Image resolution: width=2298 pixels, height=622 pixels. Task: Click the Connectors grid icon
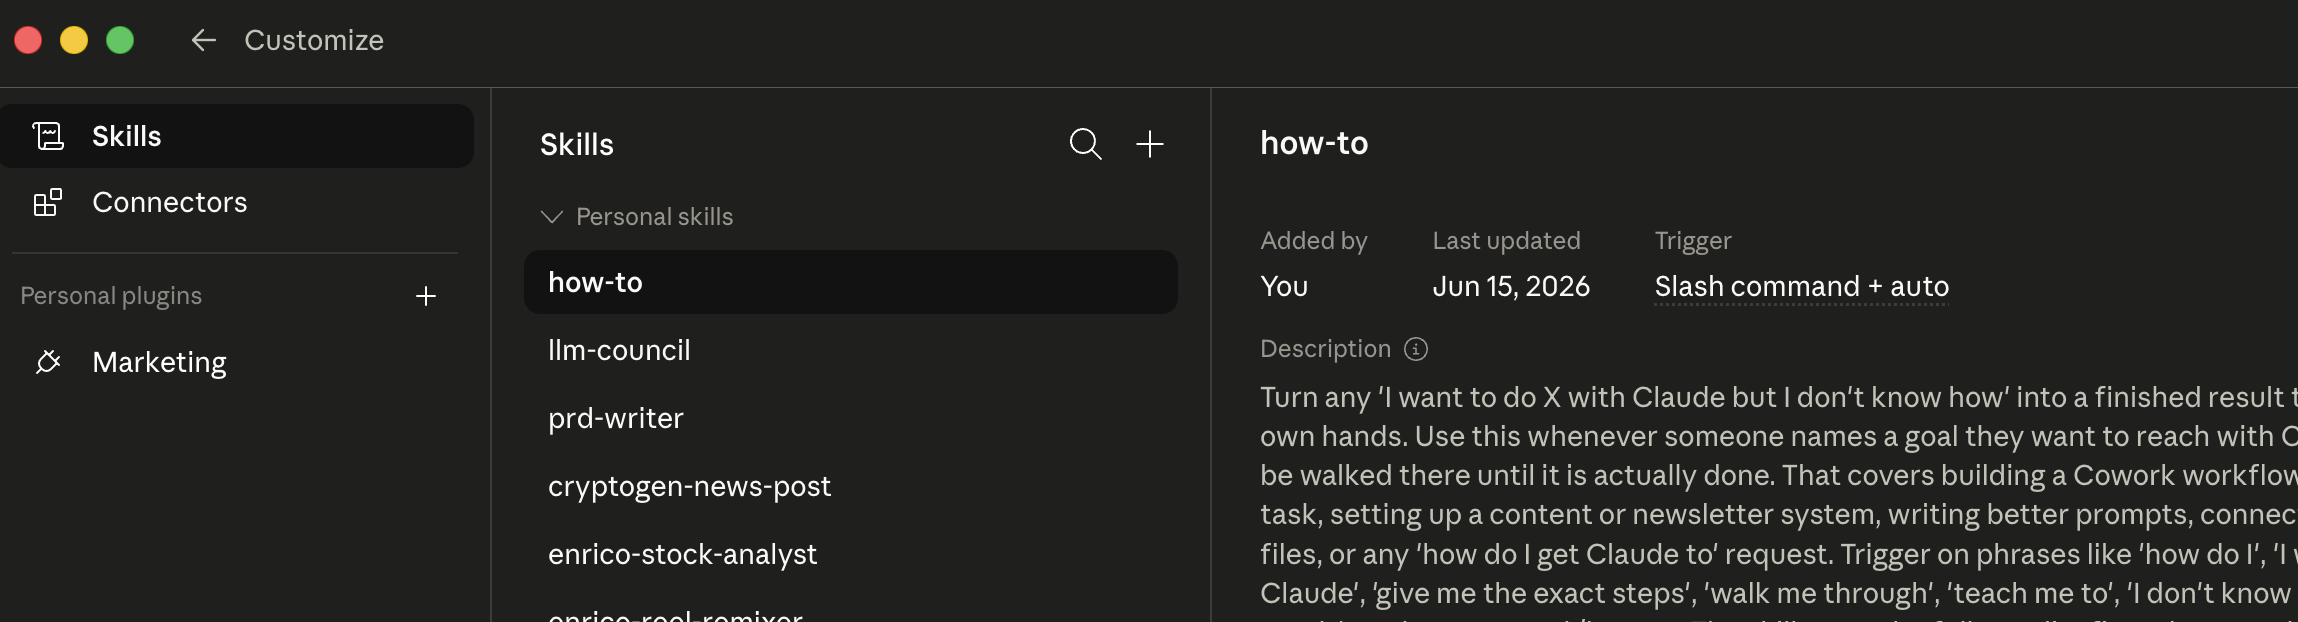coord(48,202)
